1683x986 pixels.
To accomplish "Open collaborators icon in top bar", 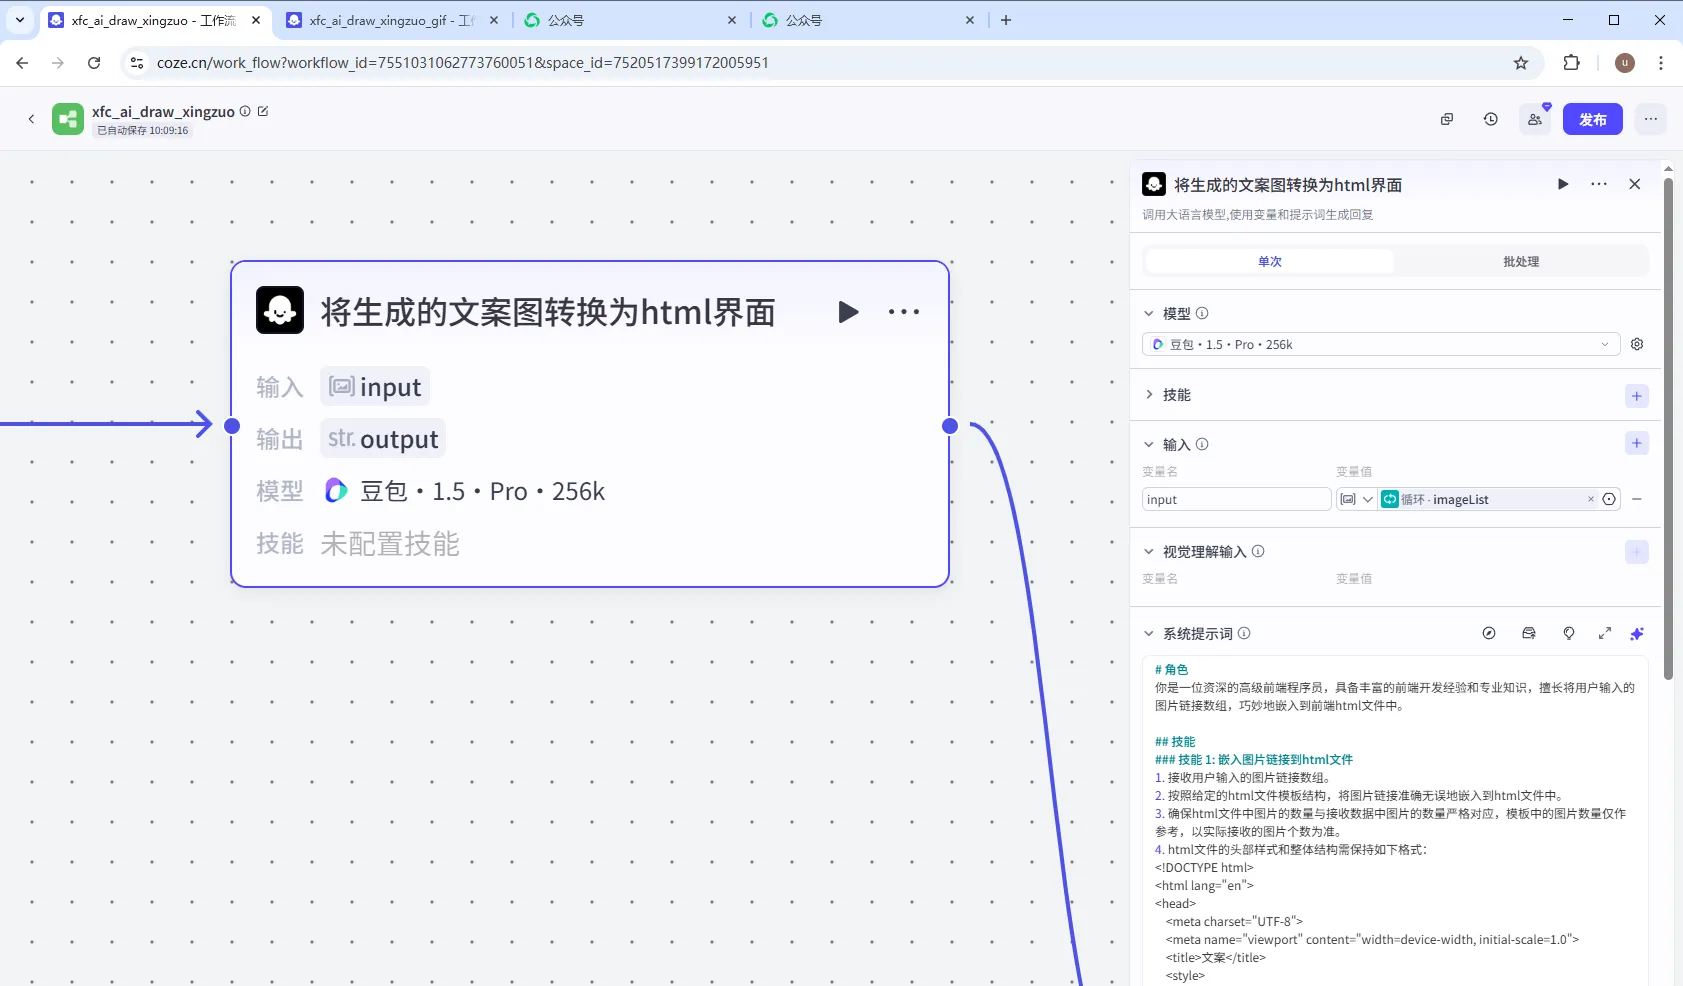I will click(x=1534, y=119).
